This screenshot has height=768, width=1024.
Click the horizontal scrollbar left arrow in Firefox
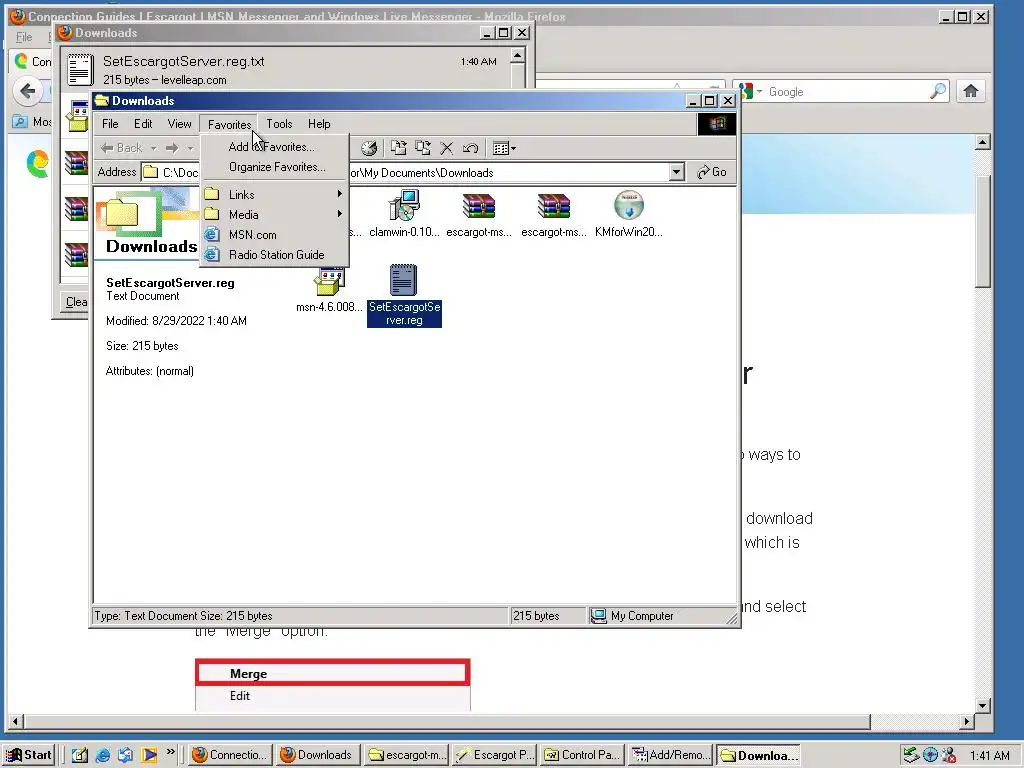(16, 722)
